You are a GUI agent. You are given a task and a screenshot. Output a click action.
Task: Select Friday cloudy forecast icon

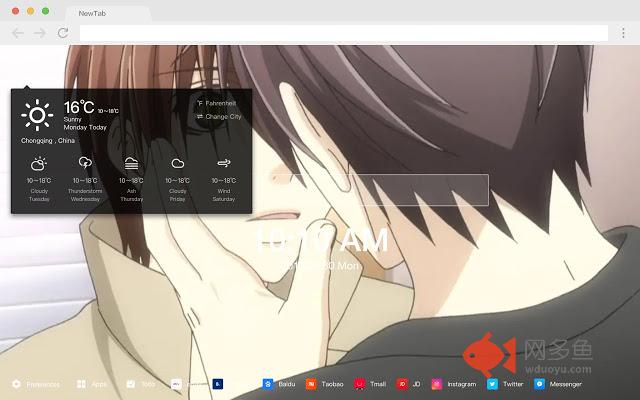pyautogui.click(x=178, y=163)
